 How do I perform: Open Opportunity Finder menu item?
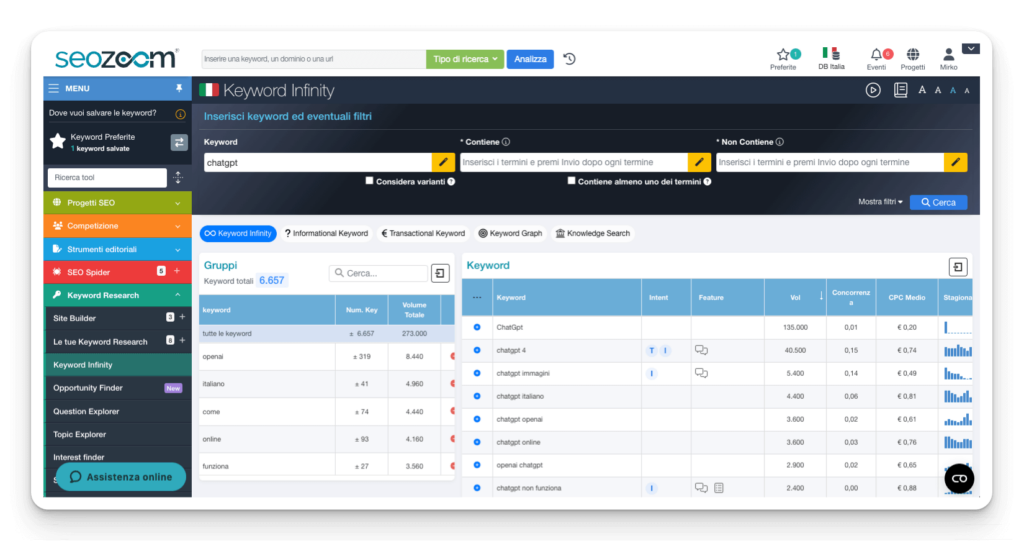(88, 388)
